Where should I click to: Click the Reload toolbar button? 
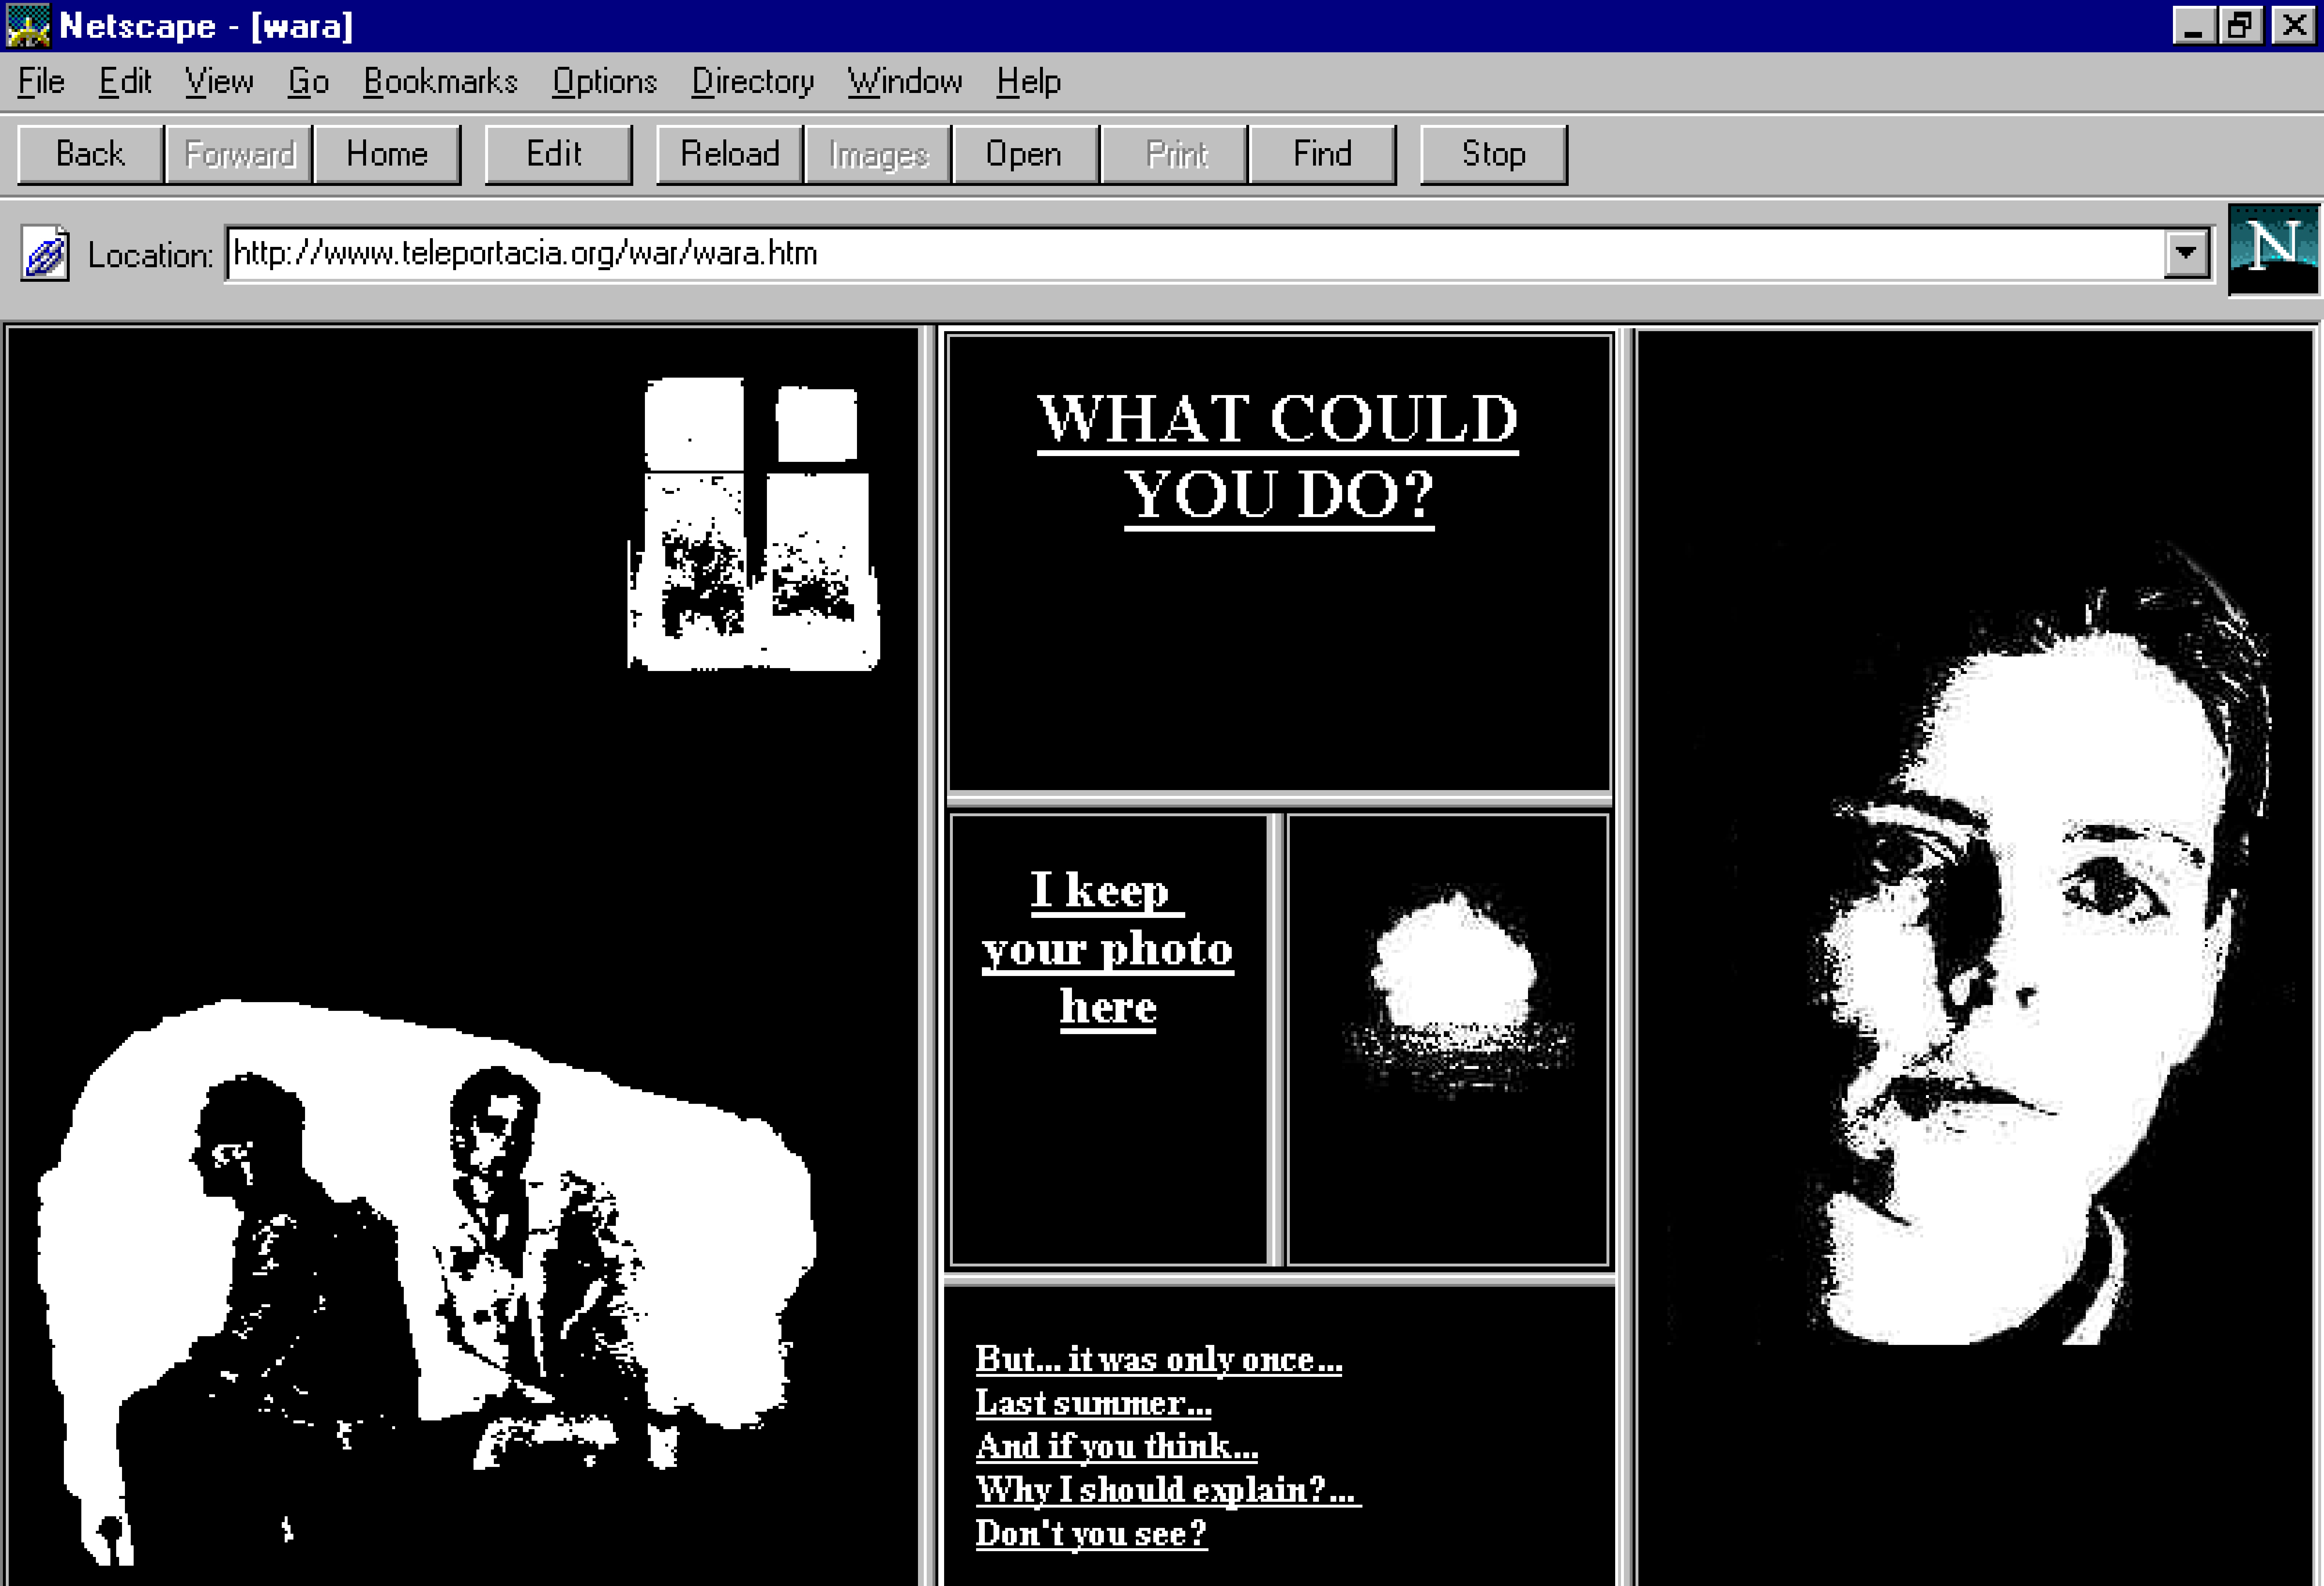tap(729, 154)
